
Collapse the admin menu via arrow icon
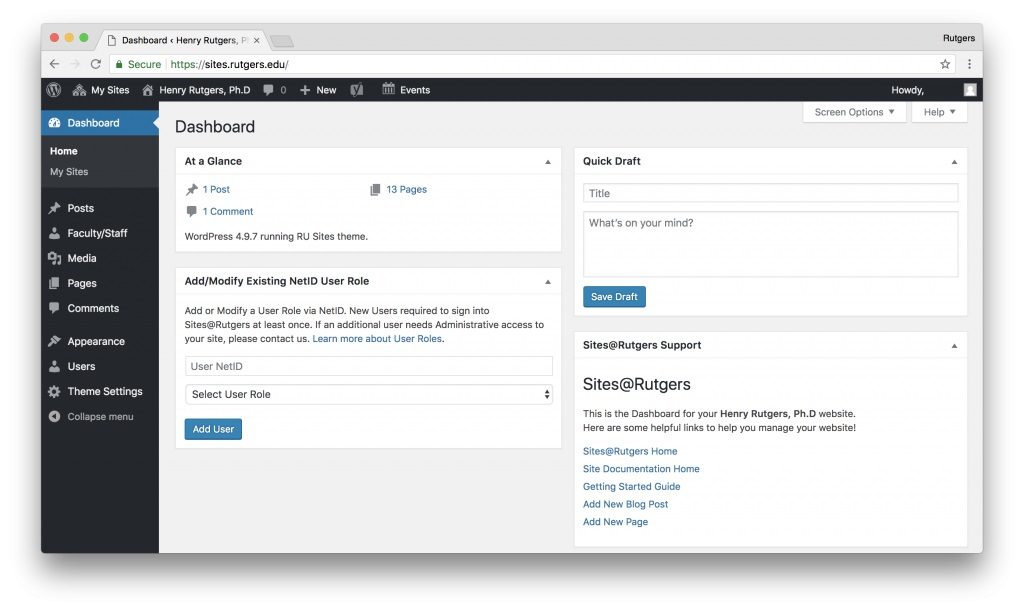click(x=53, y=416)
